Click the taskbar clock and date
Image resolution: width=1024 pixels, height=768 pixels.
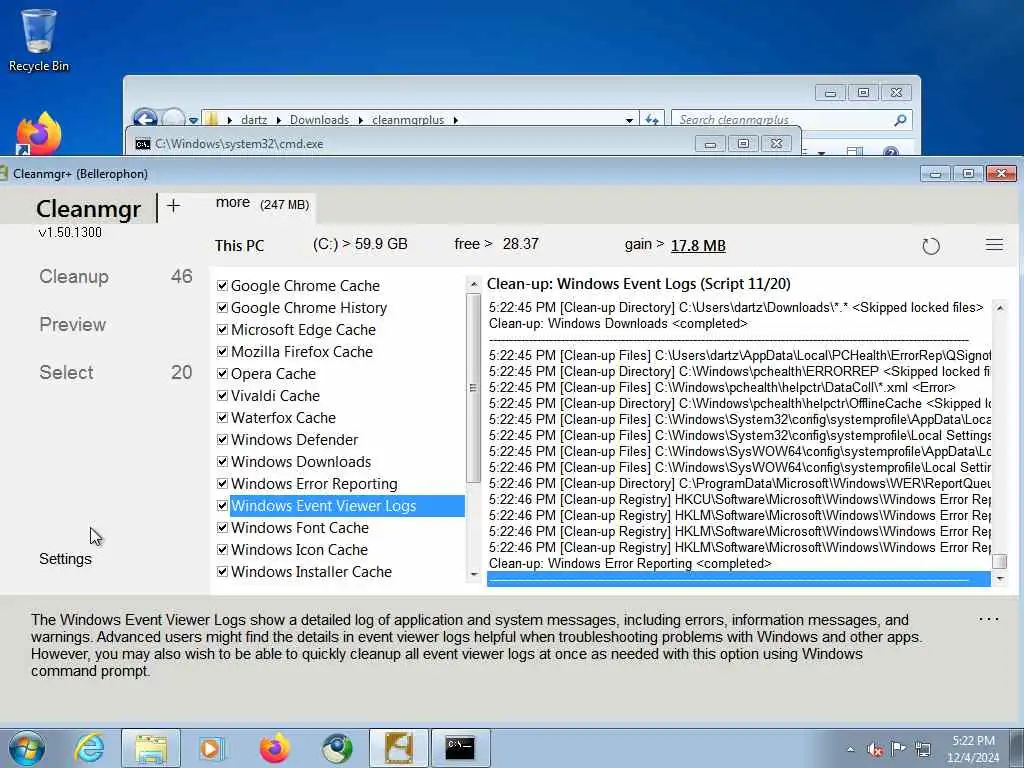click(973, 749)
